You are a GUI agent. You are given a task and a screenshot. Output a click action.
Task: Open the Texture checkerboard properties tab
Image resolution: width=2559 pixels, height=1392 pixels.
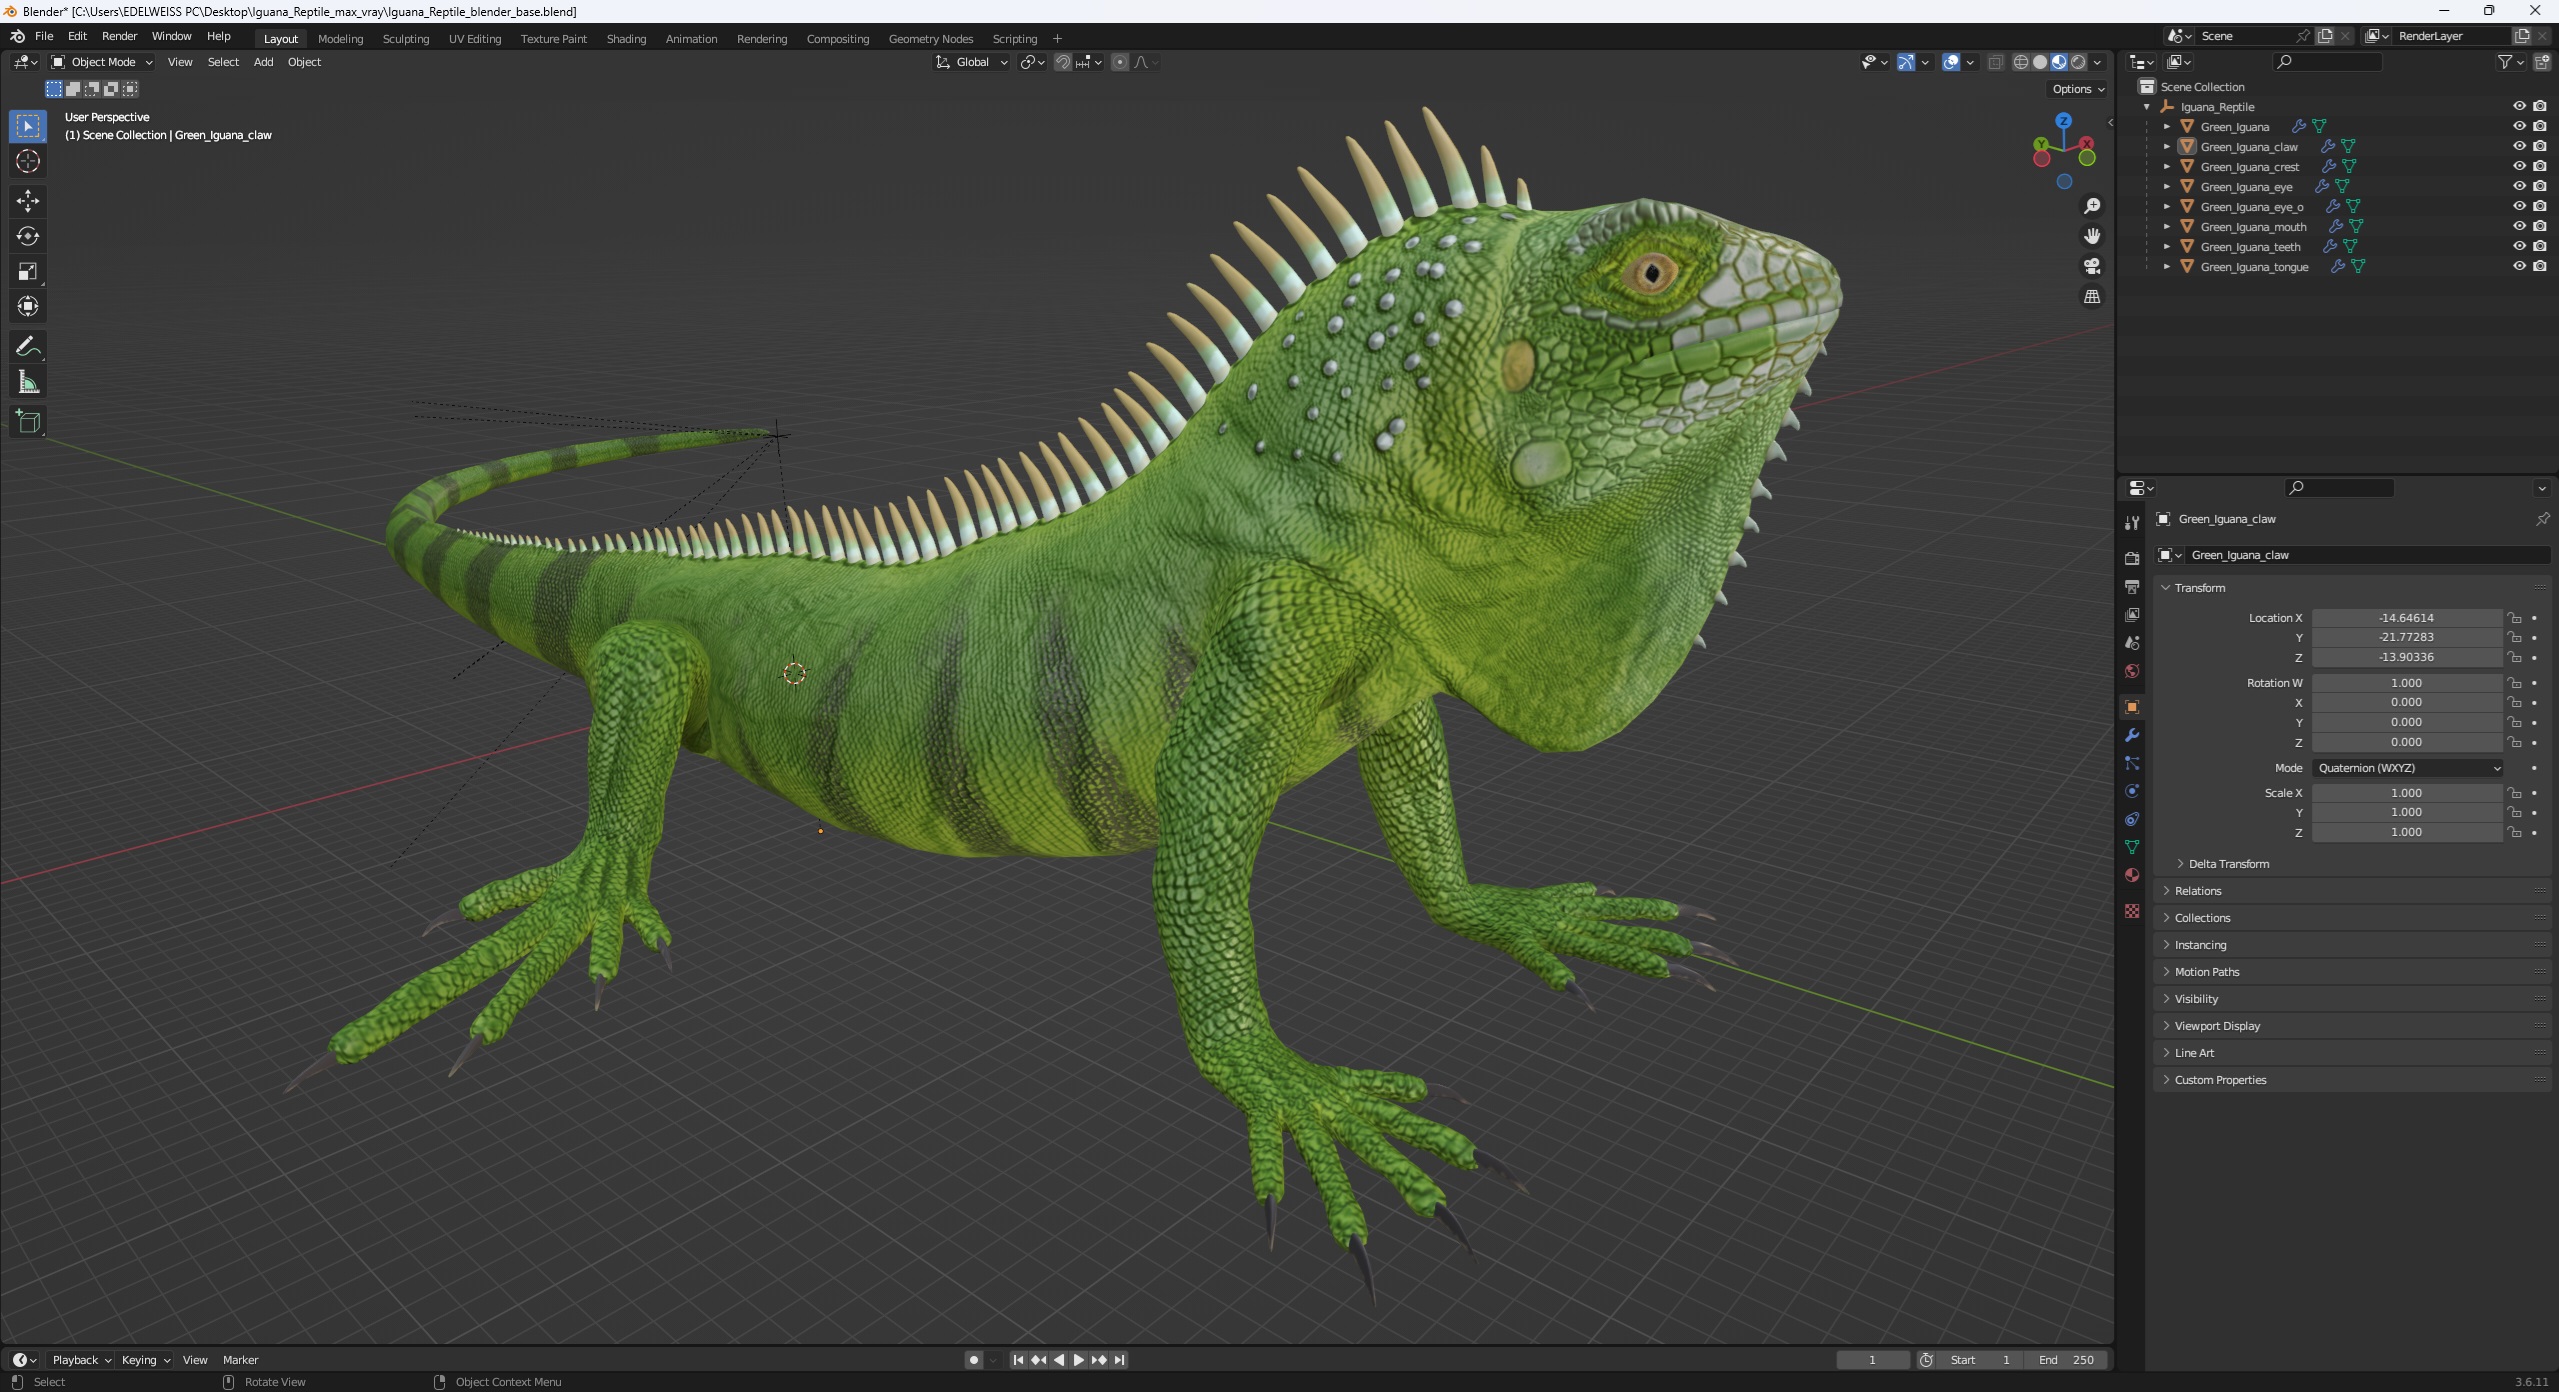coord(2132,911)
